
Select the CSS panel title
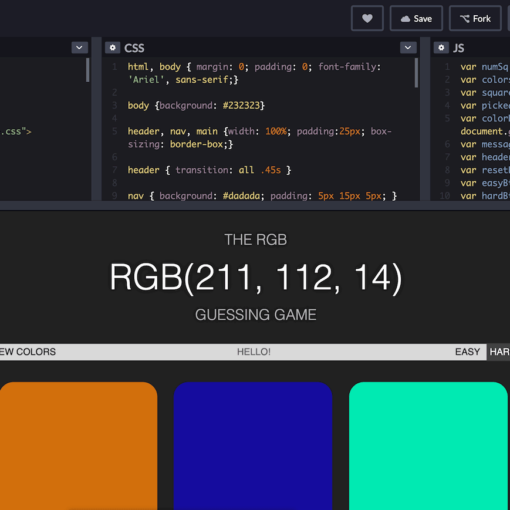[x=134, y=48]
